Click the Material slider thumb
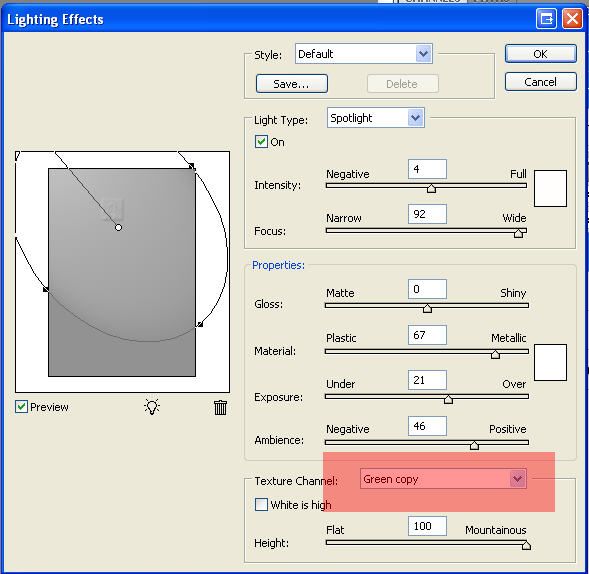 [495, 354]
